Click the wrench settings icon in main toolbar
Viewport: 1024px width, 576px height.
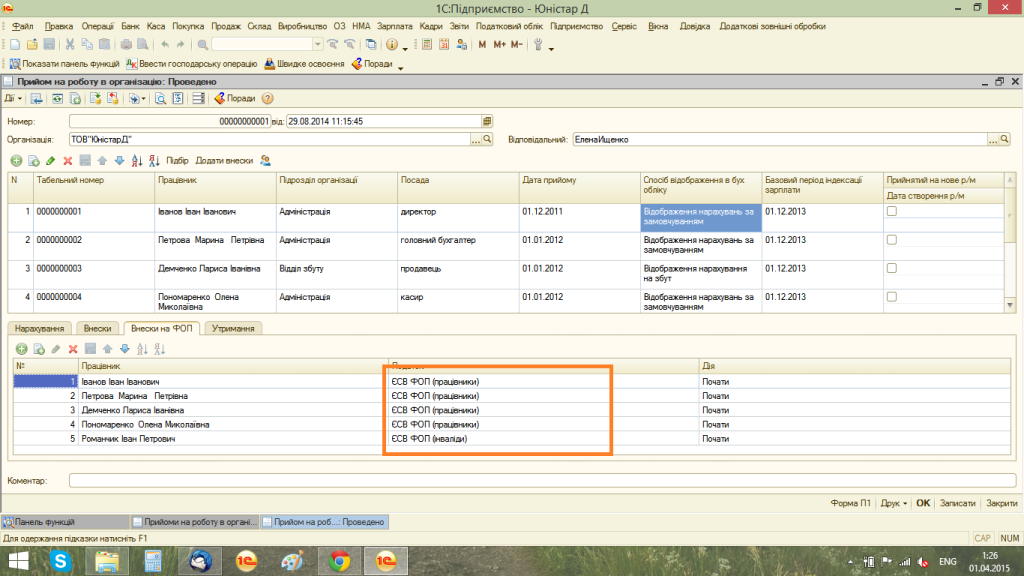[x=538, y=44]
